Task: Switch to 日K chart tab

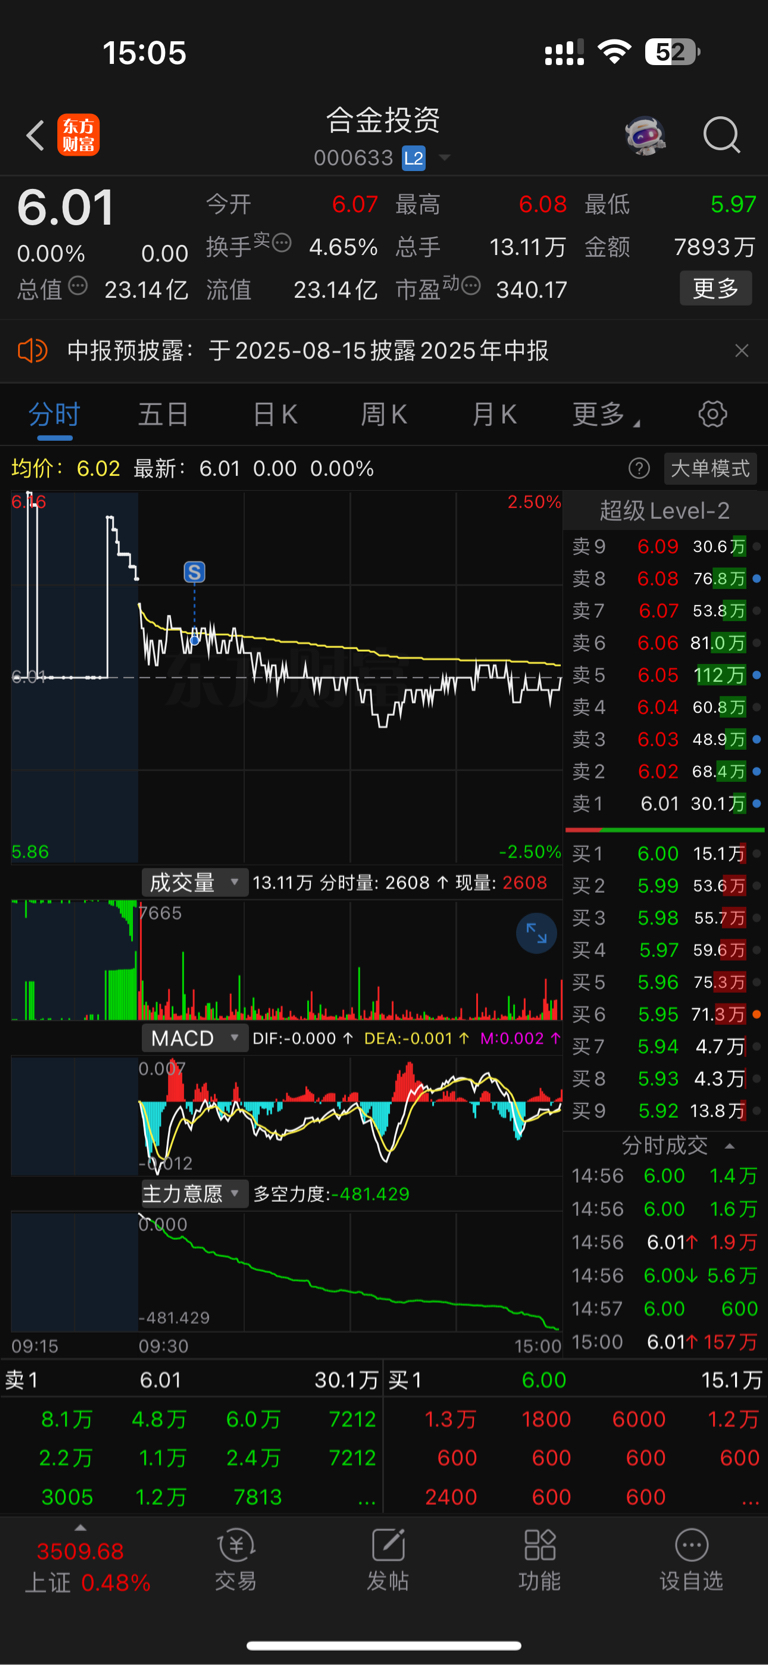Action: tap(275, 414)
